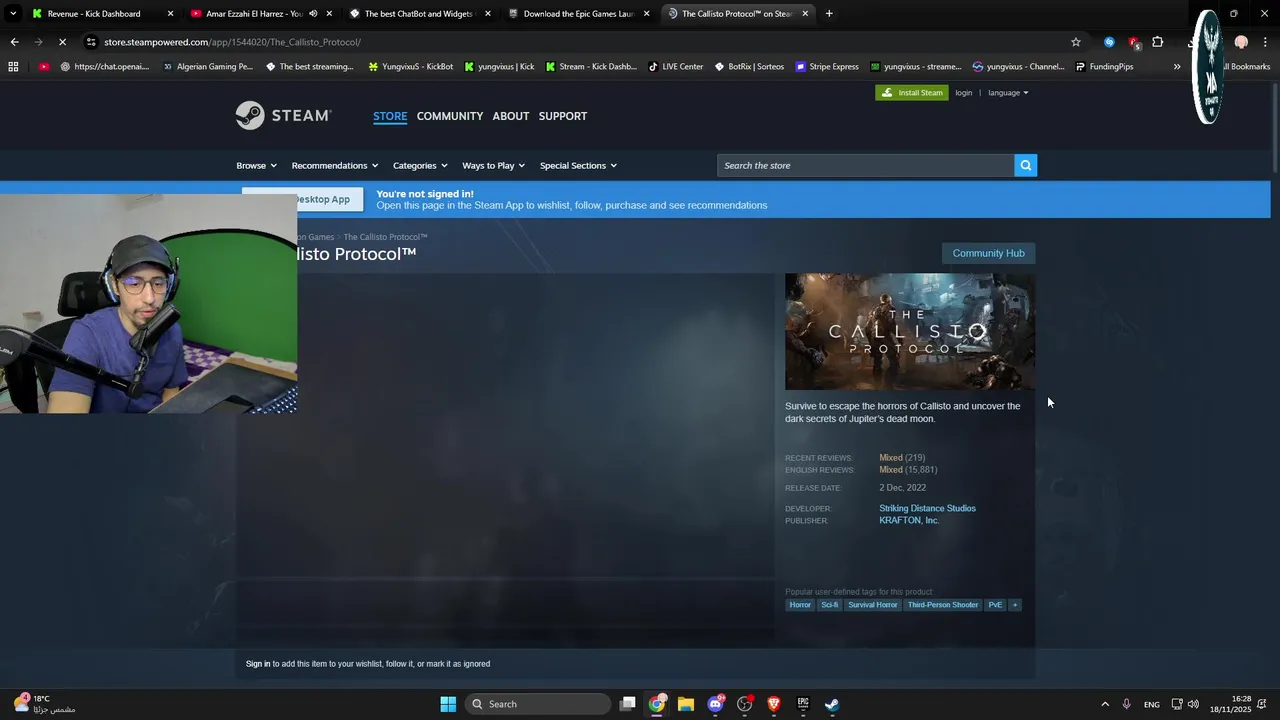
Task: Open the apps grid in bookmarks bar
Action: 13,67
